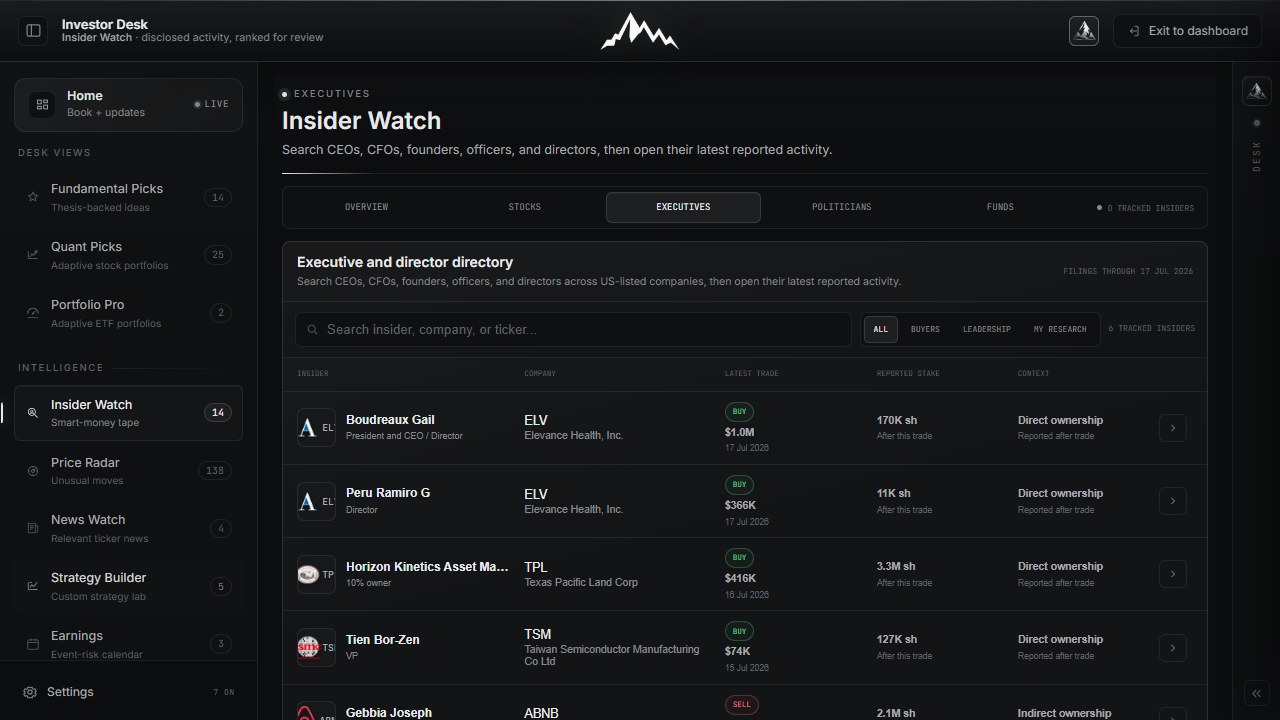Click the mountain logo in the header
Image resolution: width=1280 pixels, height=720 pixels.
coord(639,31)
